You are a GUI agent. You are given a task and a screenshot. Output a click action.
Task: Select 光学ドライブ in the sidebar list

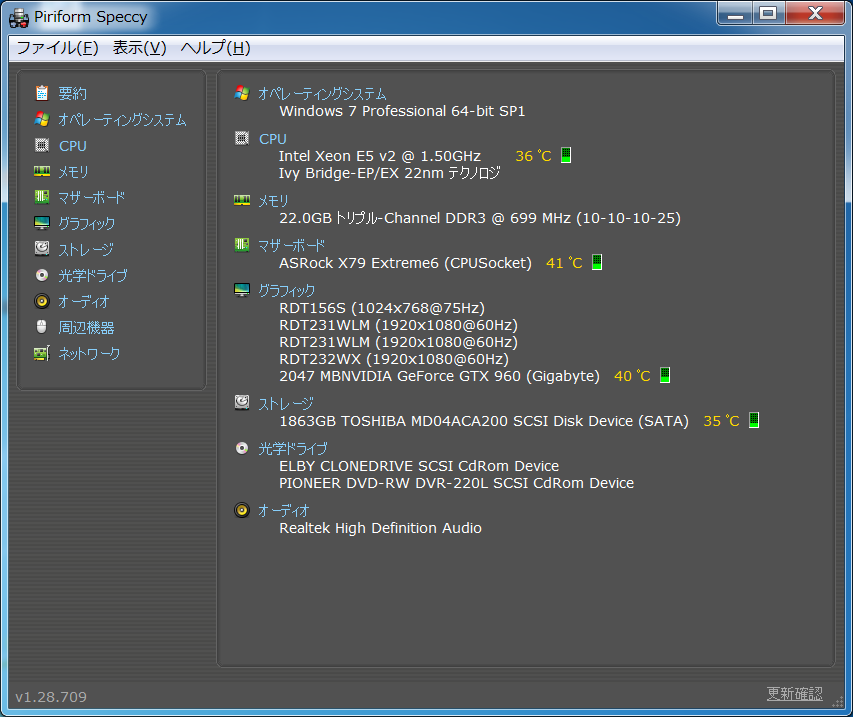coord(93,276)
